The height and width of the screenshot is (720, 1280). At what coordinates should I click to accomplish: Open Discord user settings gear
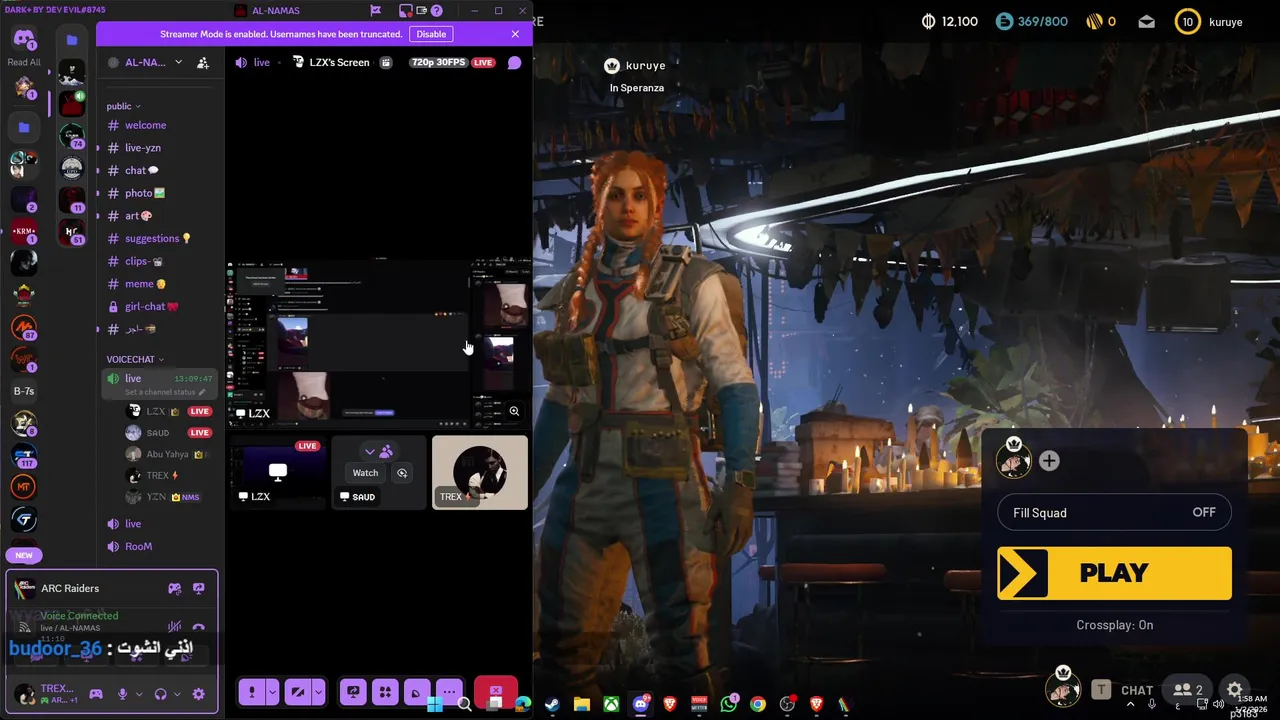tap(198, 694)
